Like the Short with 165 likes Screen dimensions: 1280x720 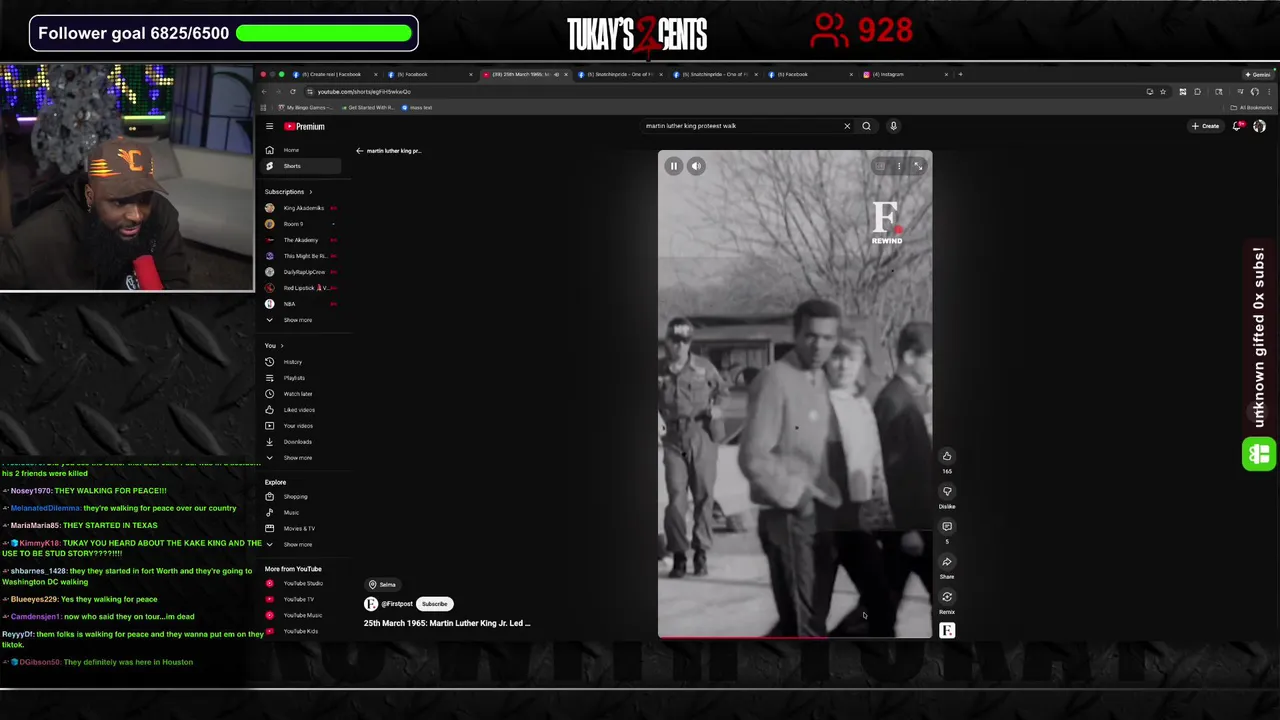pyautogui.click(x=947, y=456)
